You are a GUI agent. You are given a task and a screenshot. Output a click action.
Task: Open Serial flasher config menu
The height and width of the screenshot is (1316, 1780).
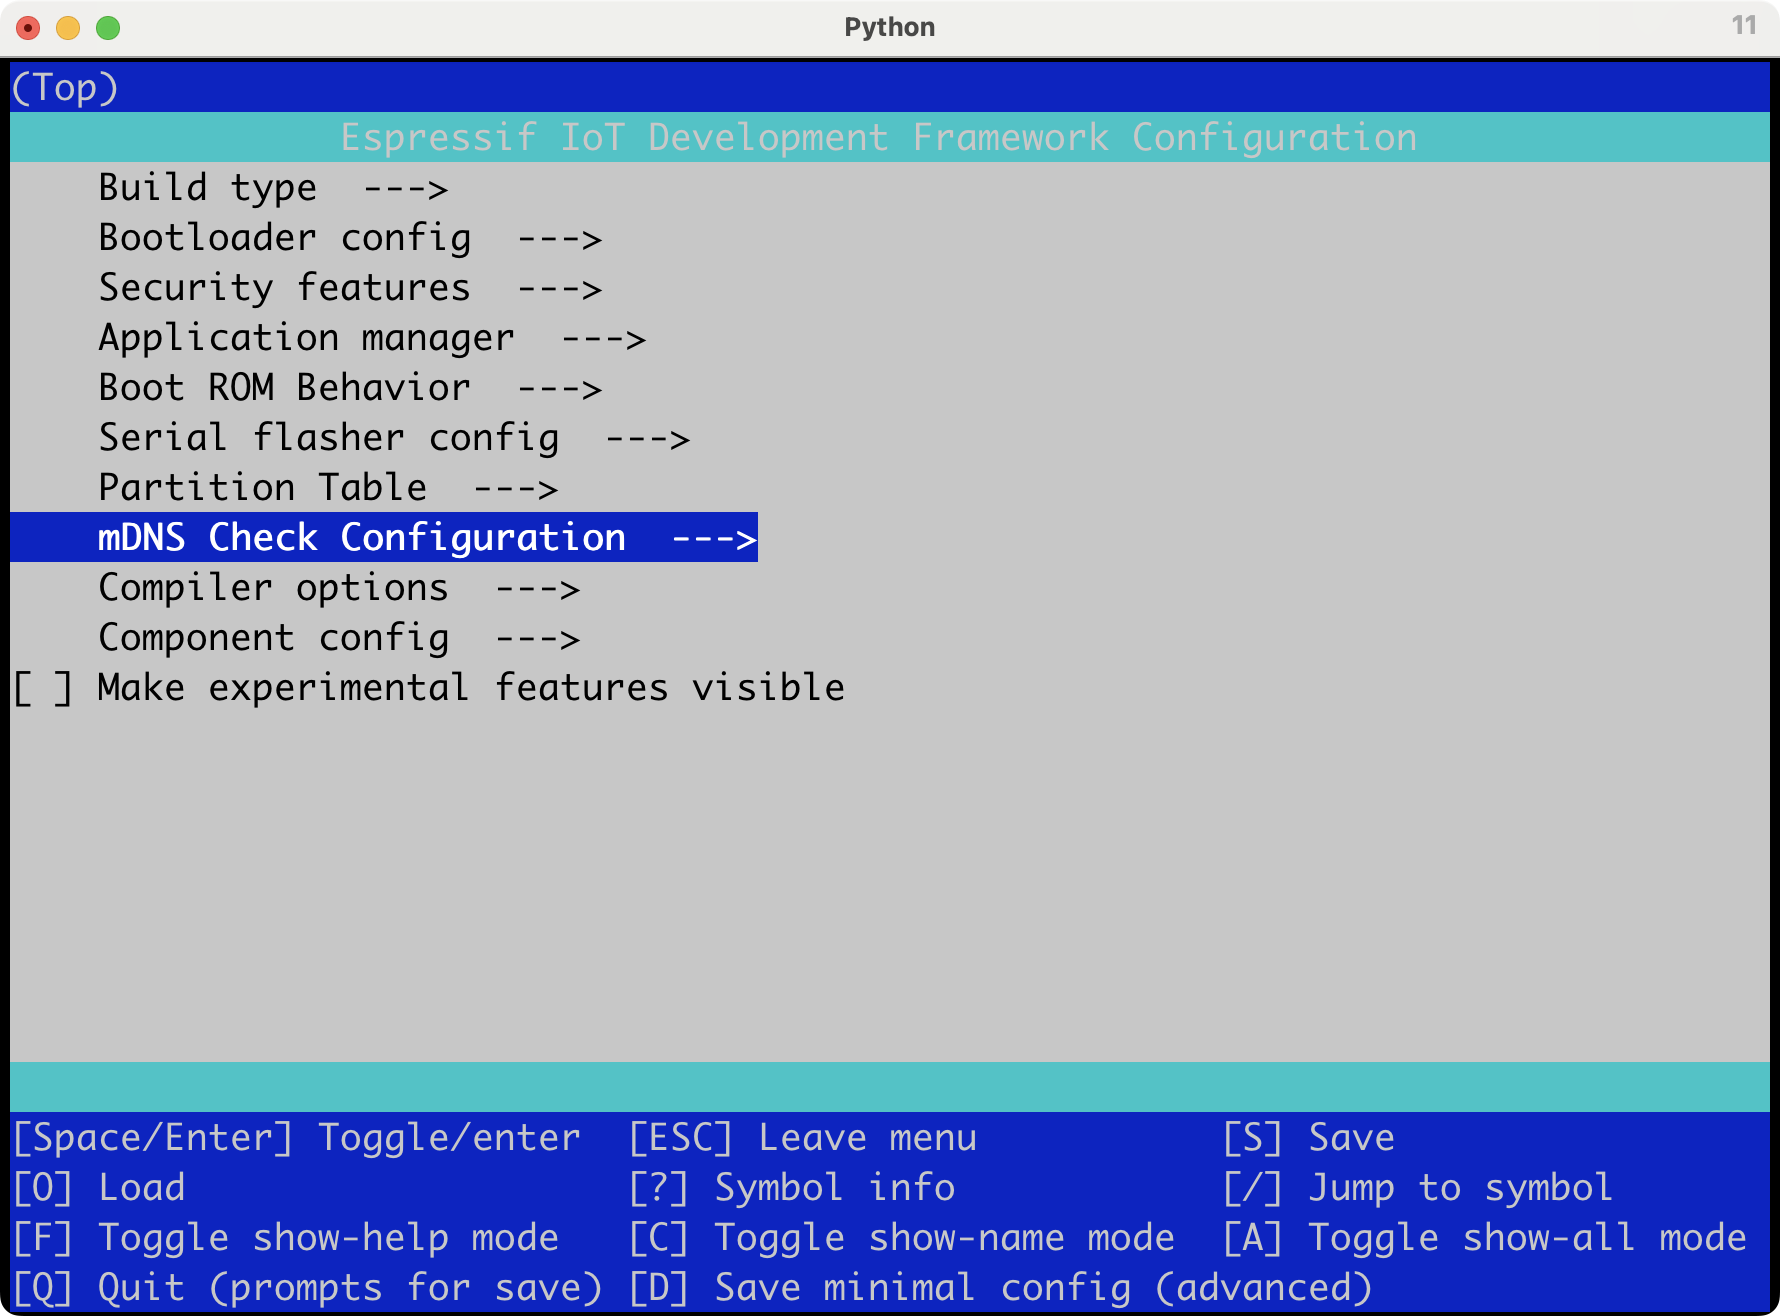tap(394, 438)
